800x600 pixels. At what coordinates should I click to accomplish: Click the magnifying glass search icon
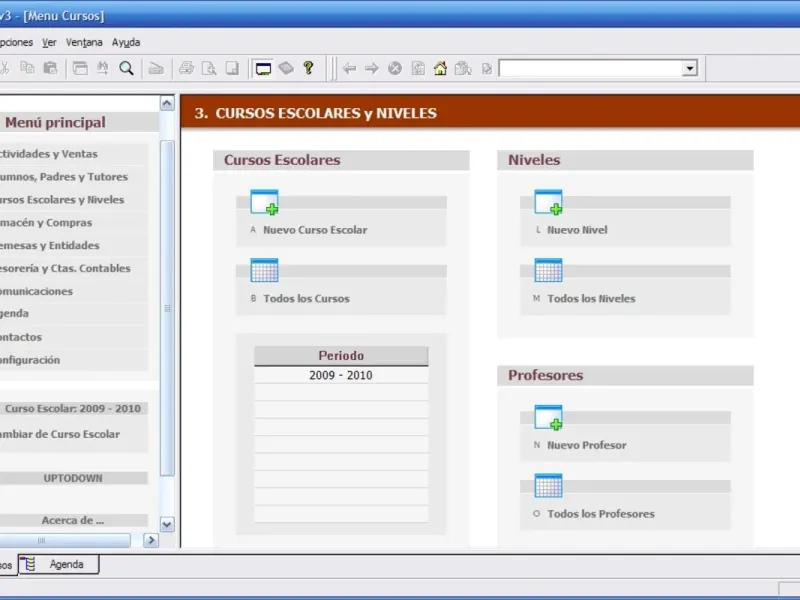click(126, 68)
